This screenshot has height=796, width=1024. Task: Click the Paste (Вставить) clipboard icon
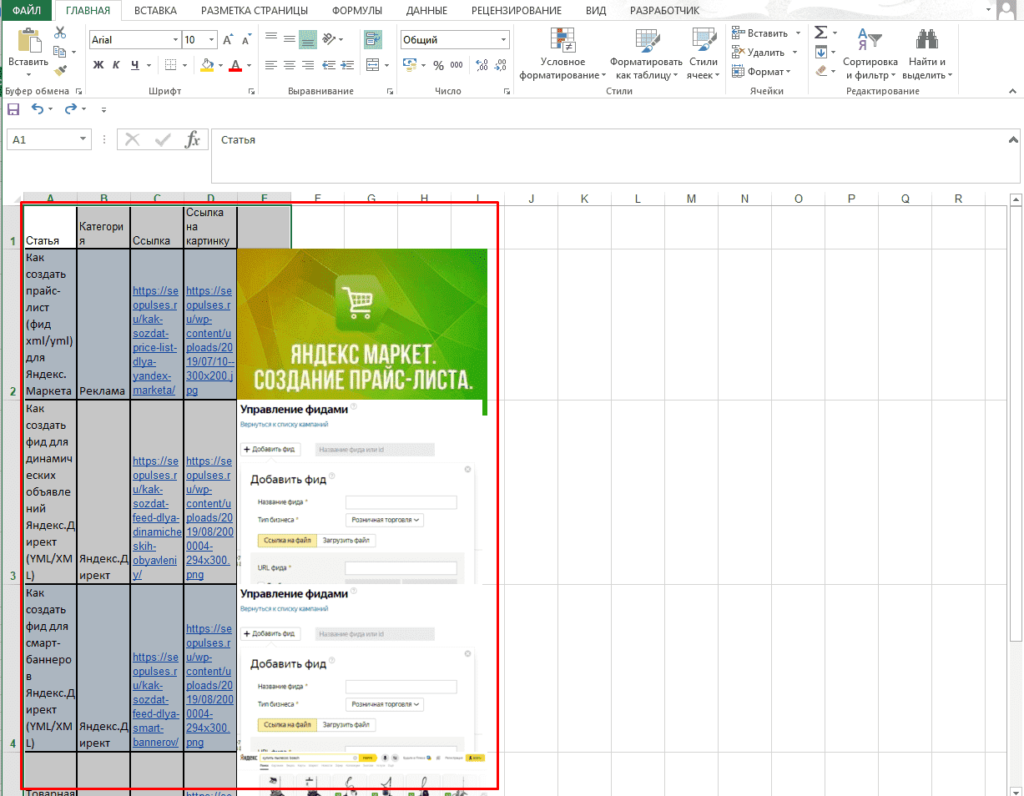[29, 40]
